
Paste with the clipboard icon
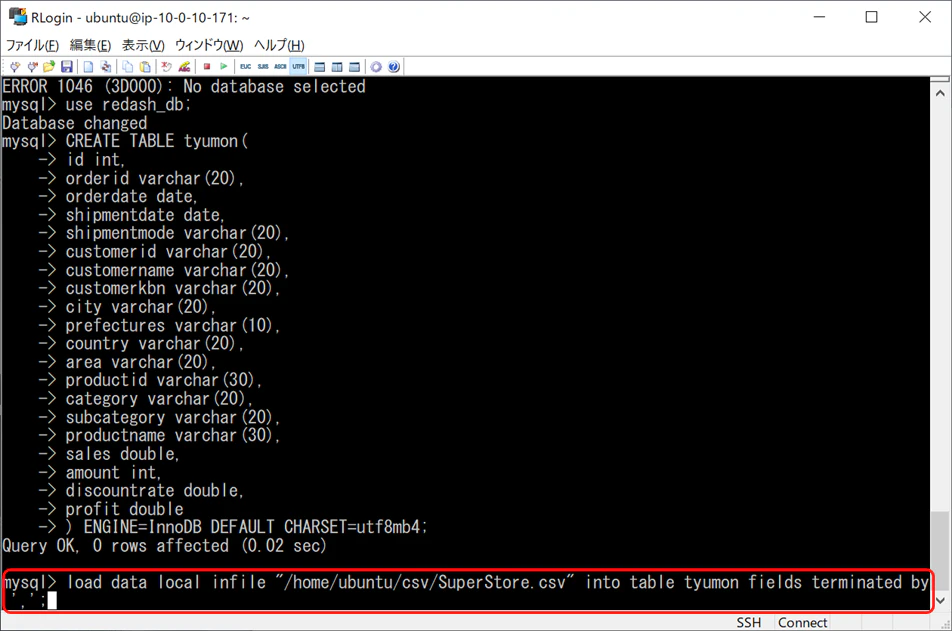pos(145,67)
